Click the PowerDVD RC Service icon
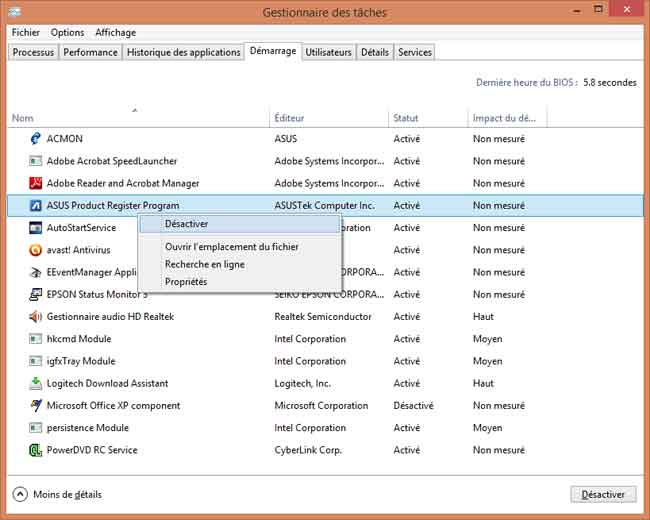 (36, 450)
